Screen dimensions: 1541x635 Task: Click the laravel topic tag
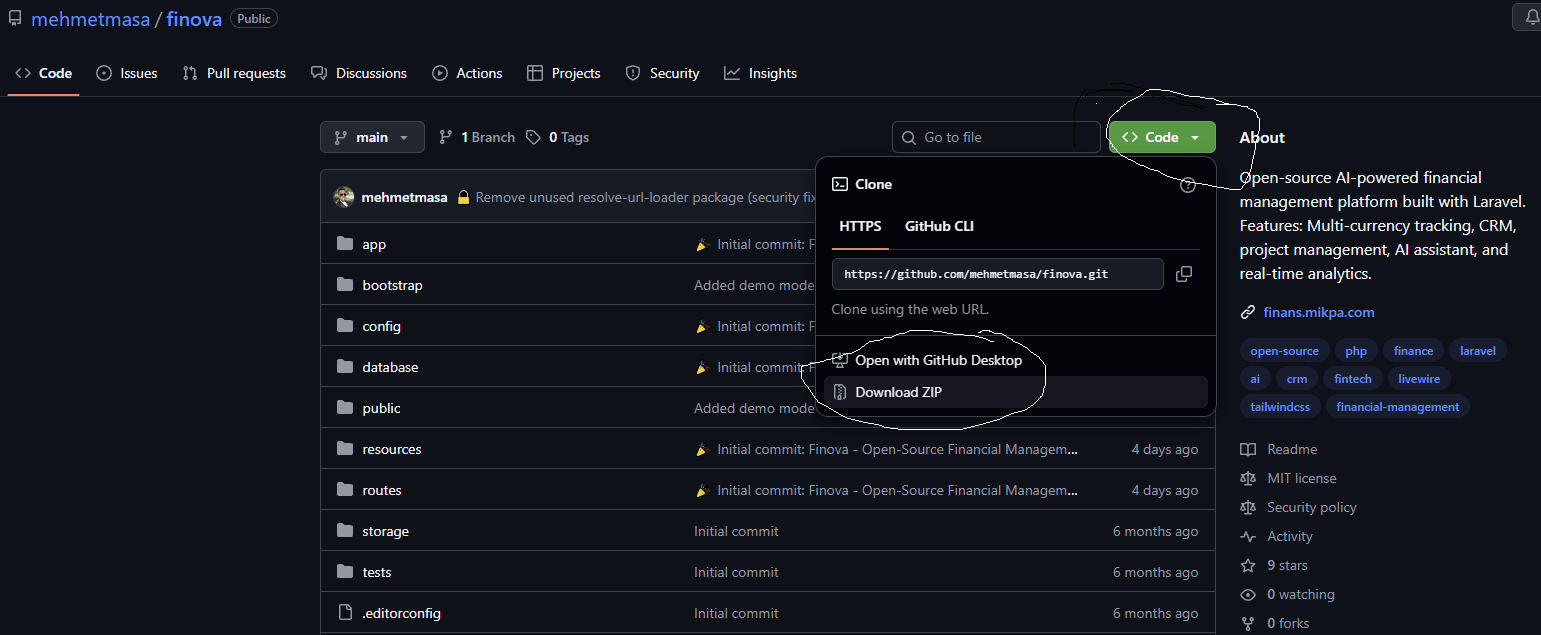tap(1478, 351)
